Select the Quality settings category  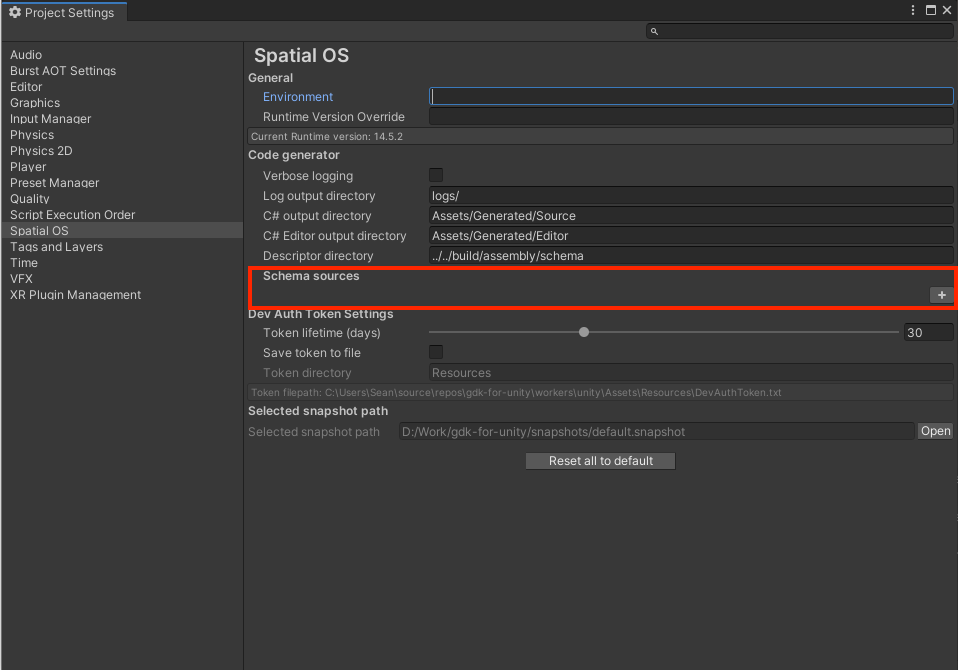point(29,198)
